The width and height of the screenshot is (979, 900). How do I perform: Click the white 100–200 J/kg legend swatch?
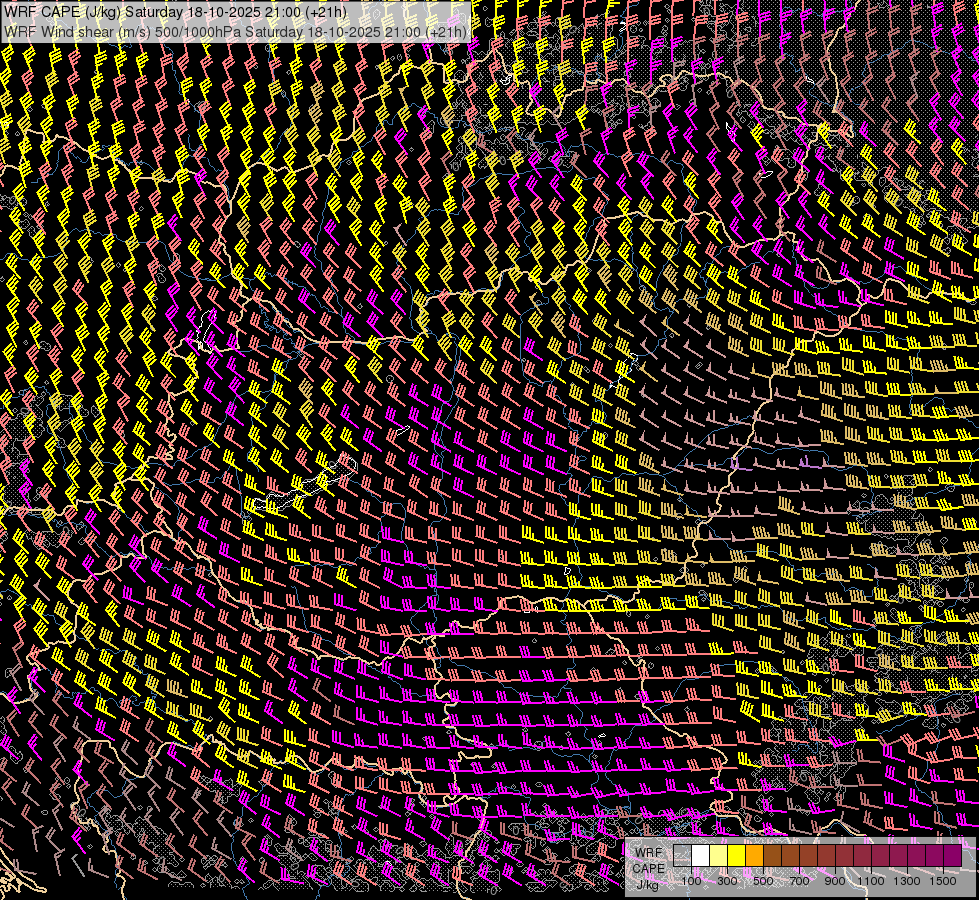(701, 856)
